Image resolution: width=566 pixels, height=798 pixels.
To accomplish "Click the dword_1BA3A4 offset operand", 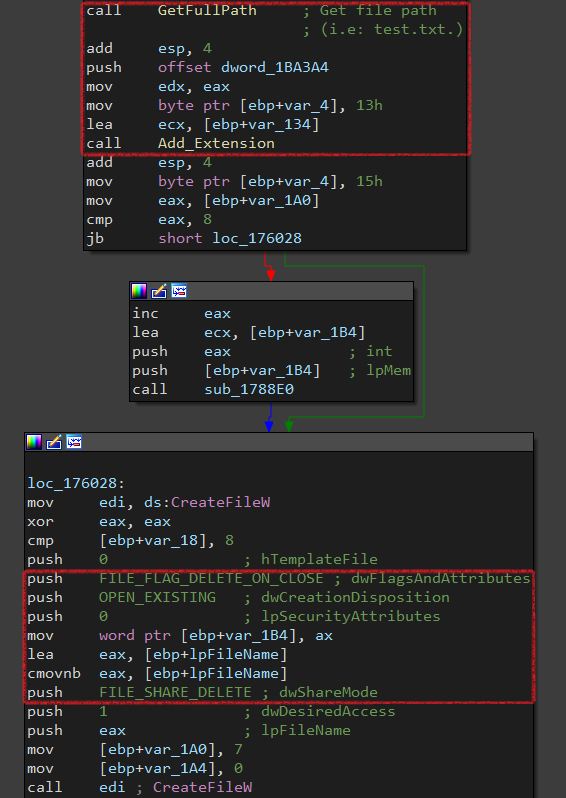I will pyautogui.click(x=275, y=68).
